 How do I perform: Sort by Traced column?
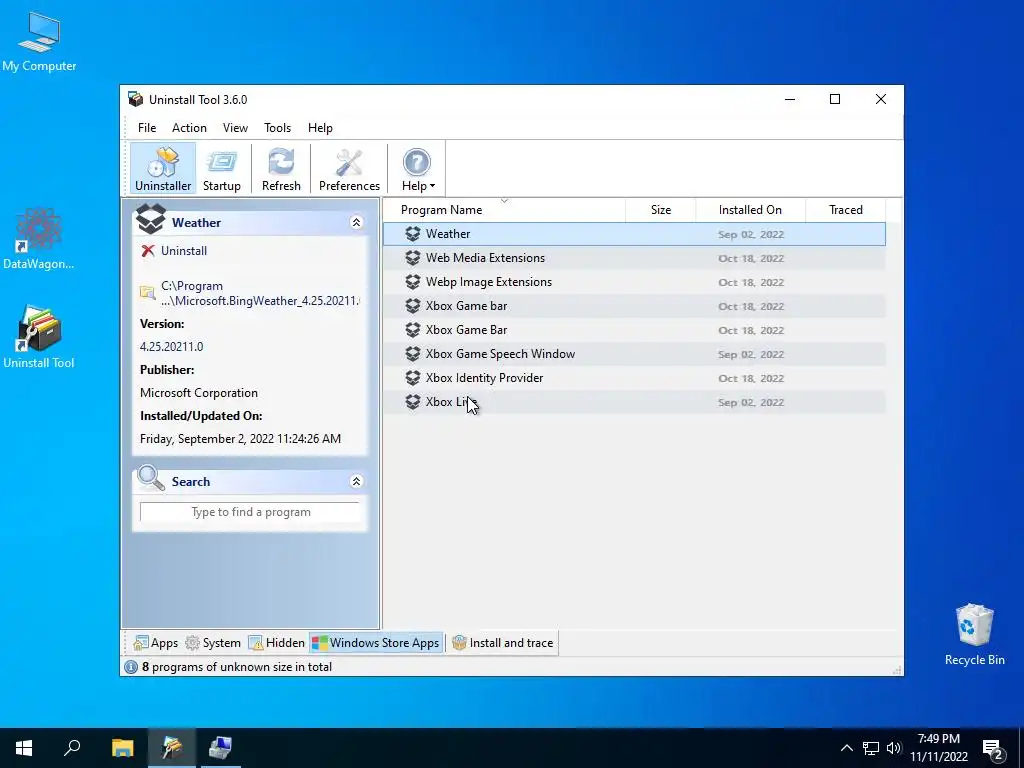click(x=846, y=210)
